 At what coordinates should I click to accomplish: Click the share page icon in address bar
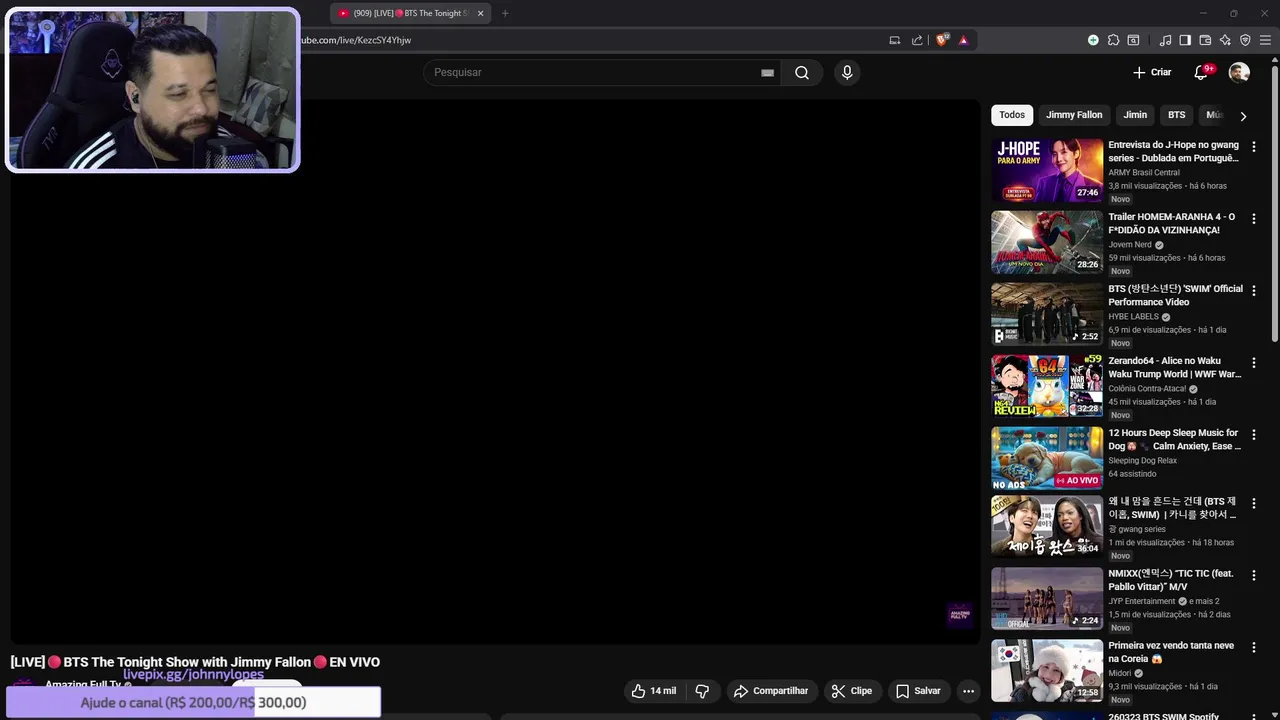coord(917,40)
